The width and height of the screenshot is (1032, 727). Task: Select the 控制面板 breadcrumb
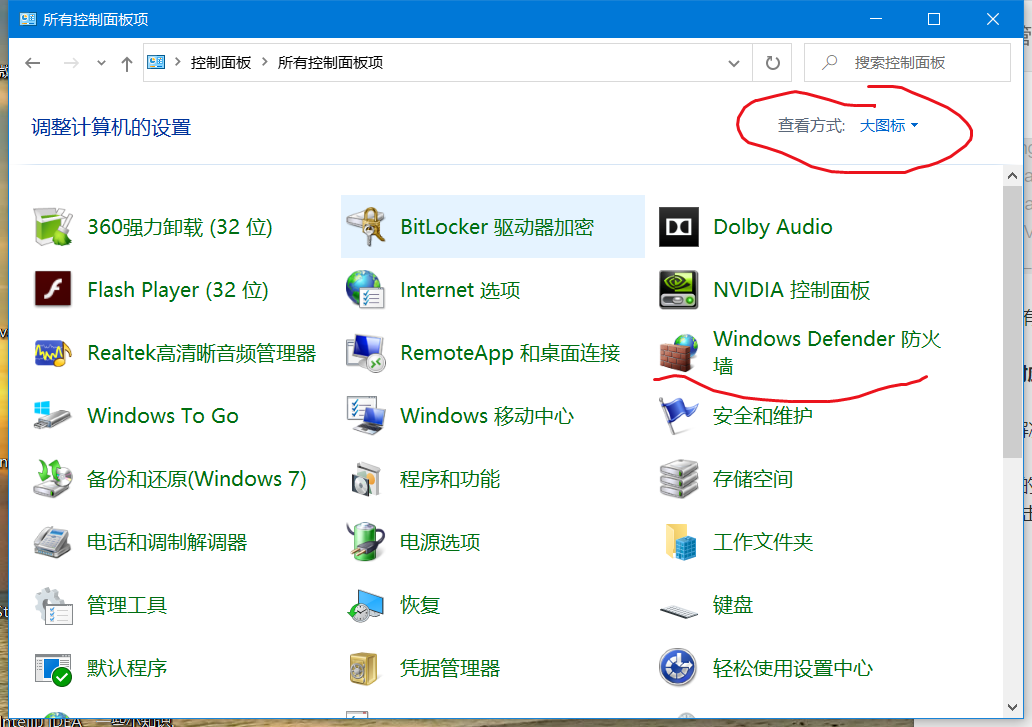coord(220,63)
